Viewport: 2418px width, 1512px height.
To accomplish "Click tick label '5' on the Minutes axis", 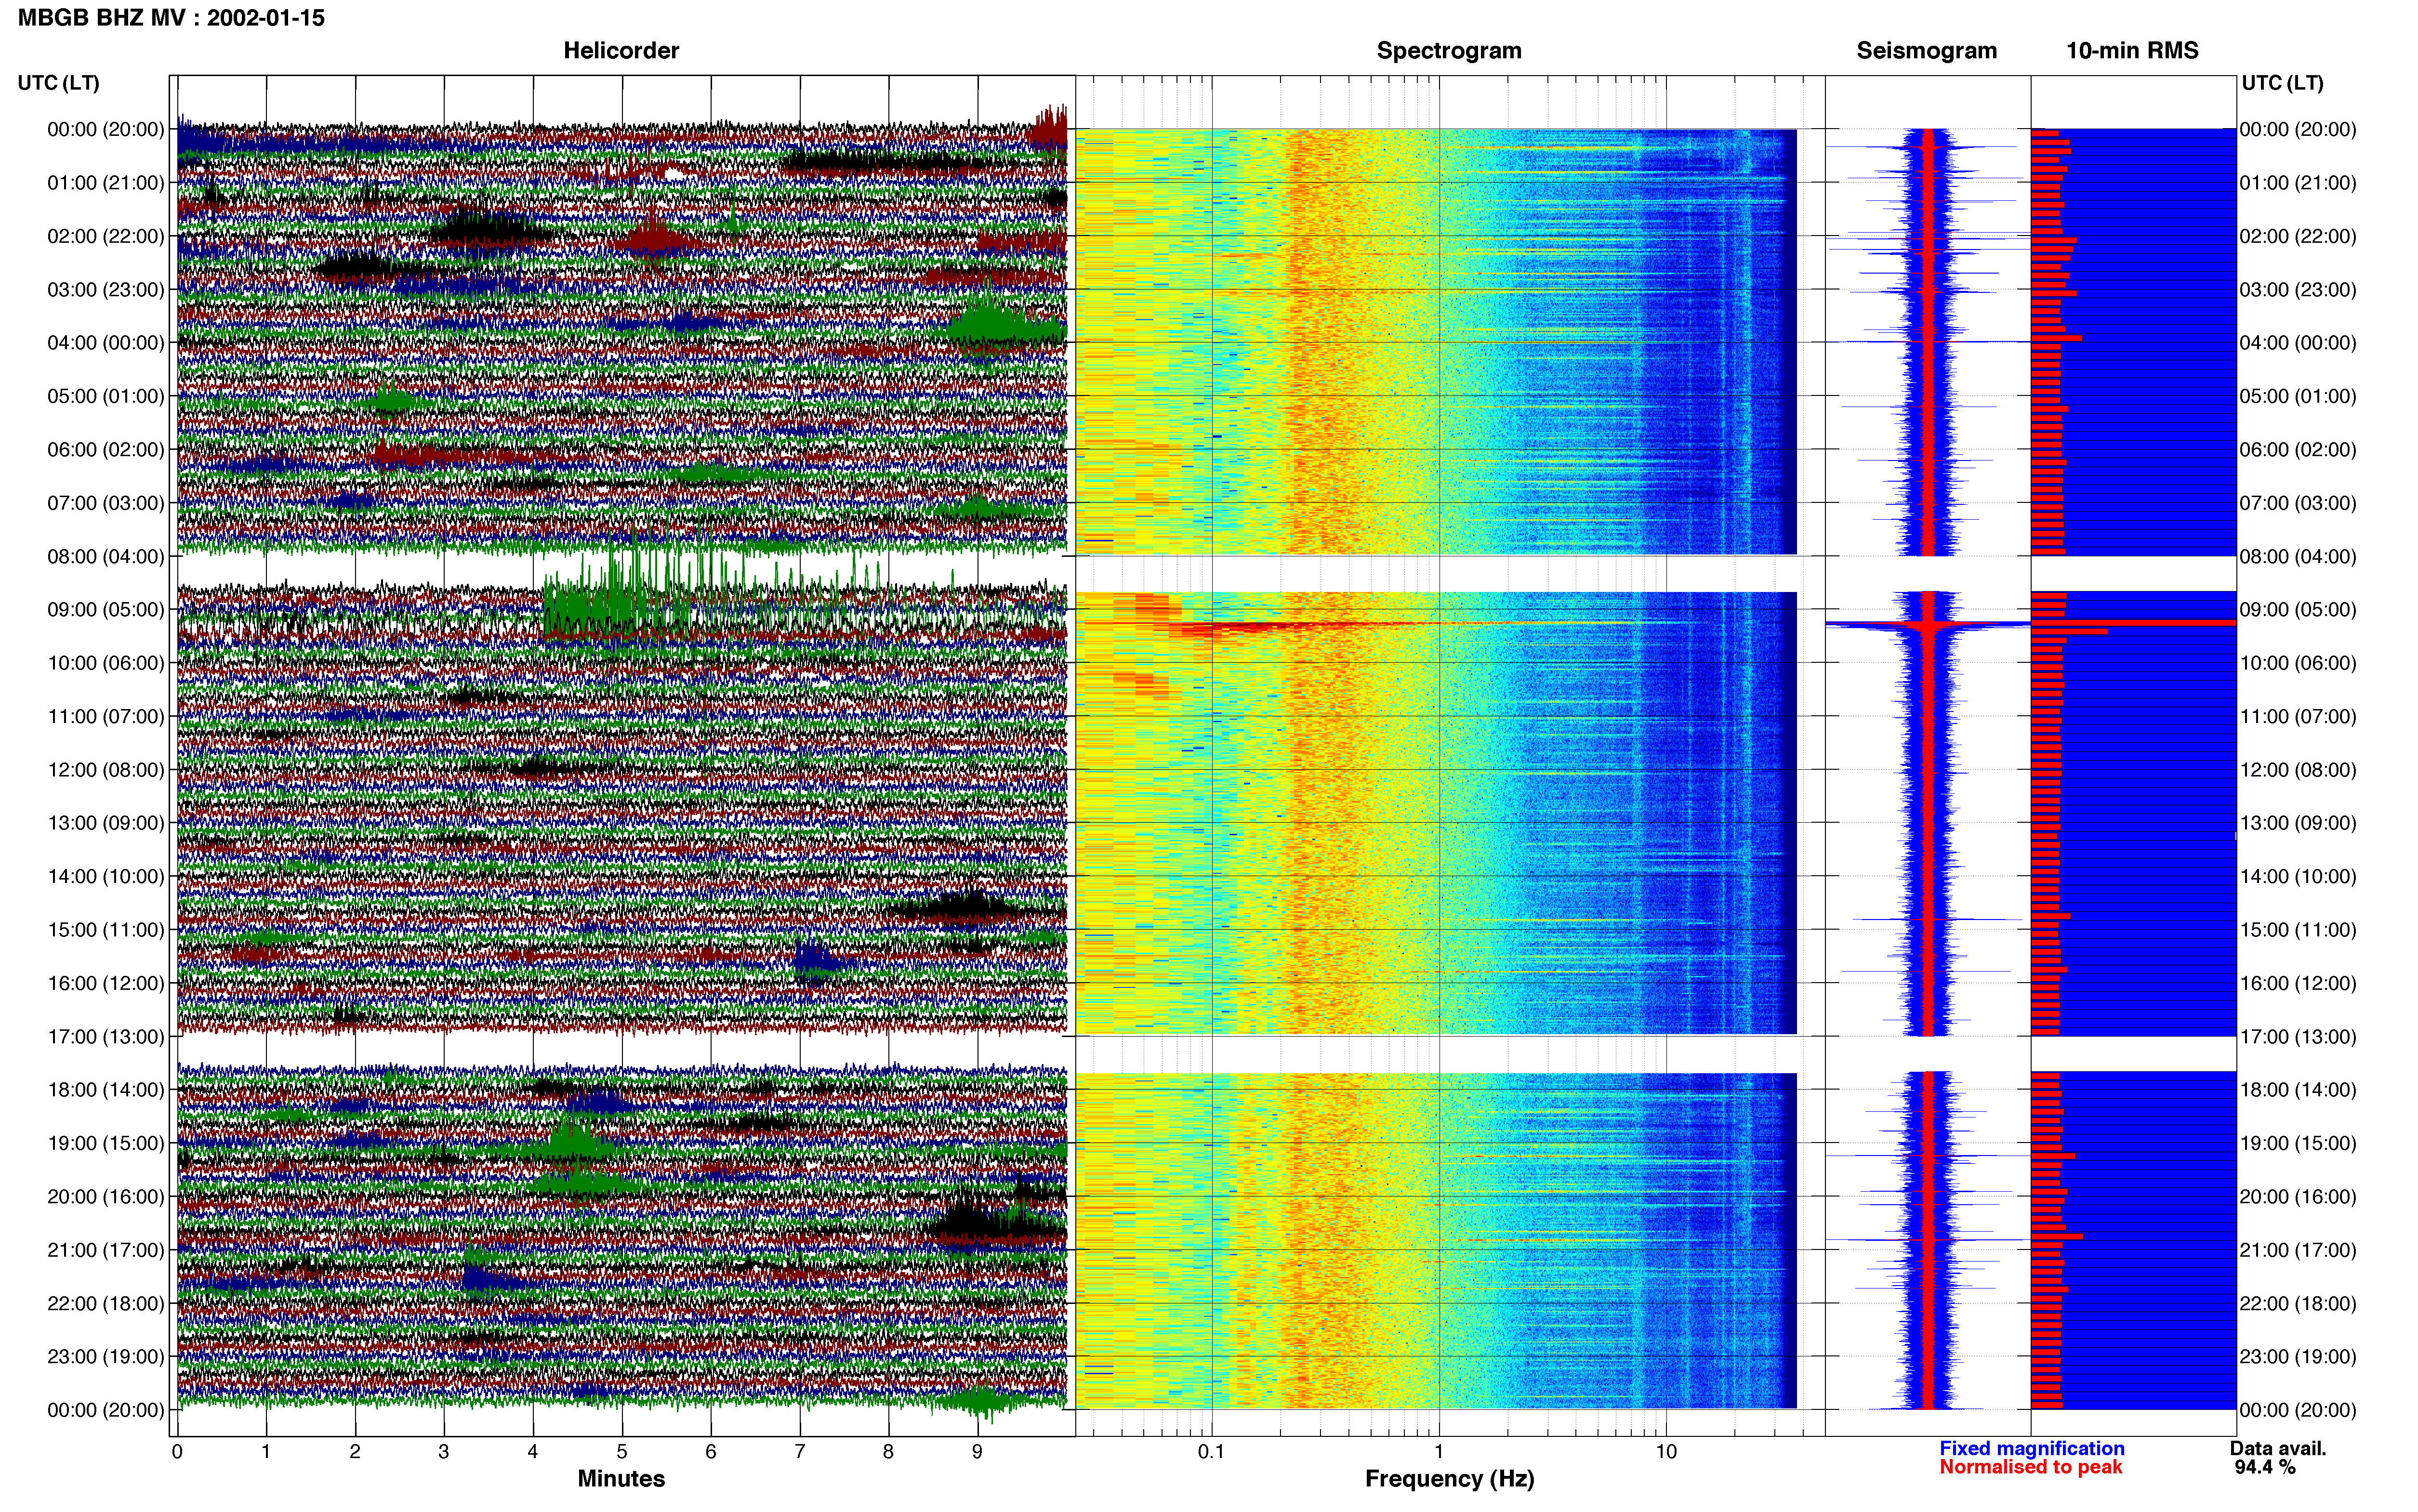I will pyautogui.click(x=622, y=1452).
